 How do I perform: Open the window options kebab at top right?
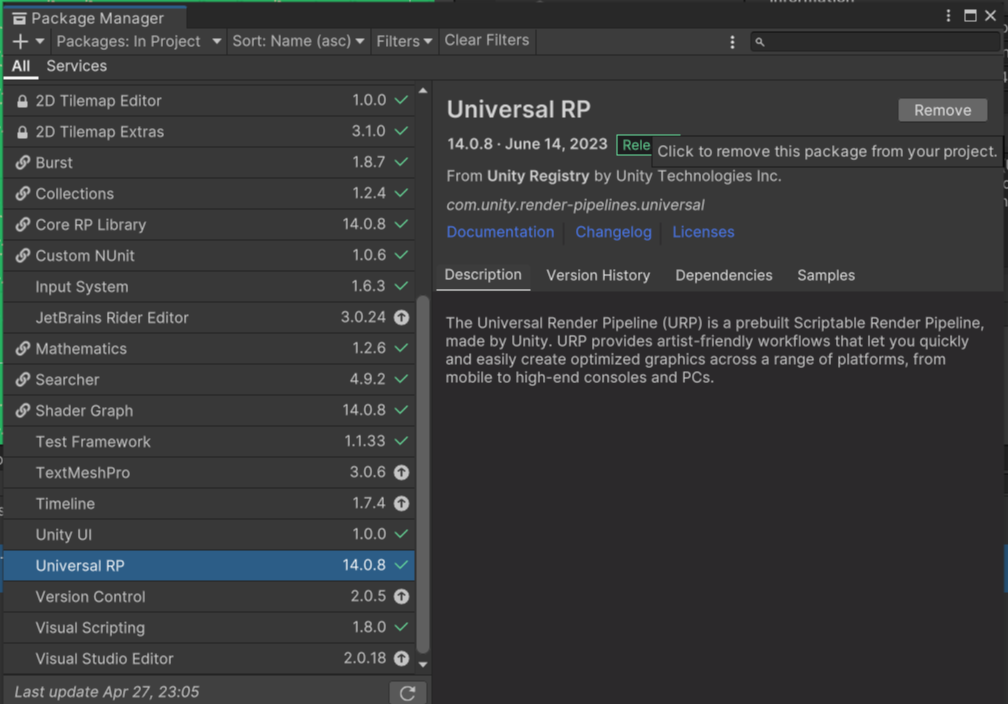(x=948, y=16)
